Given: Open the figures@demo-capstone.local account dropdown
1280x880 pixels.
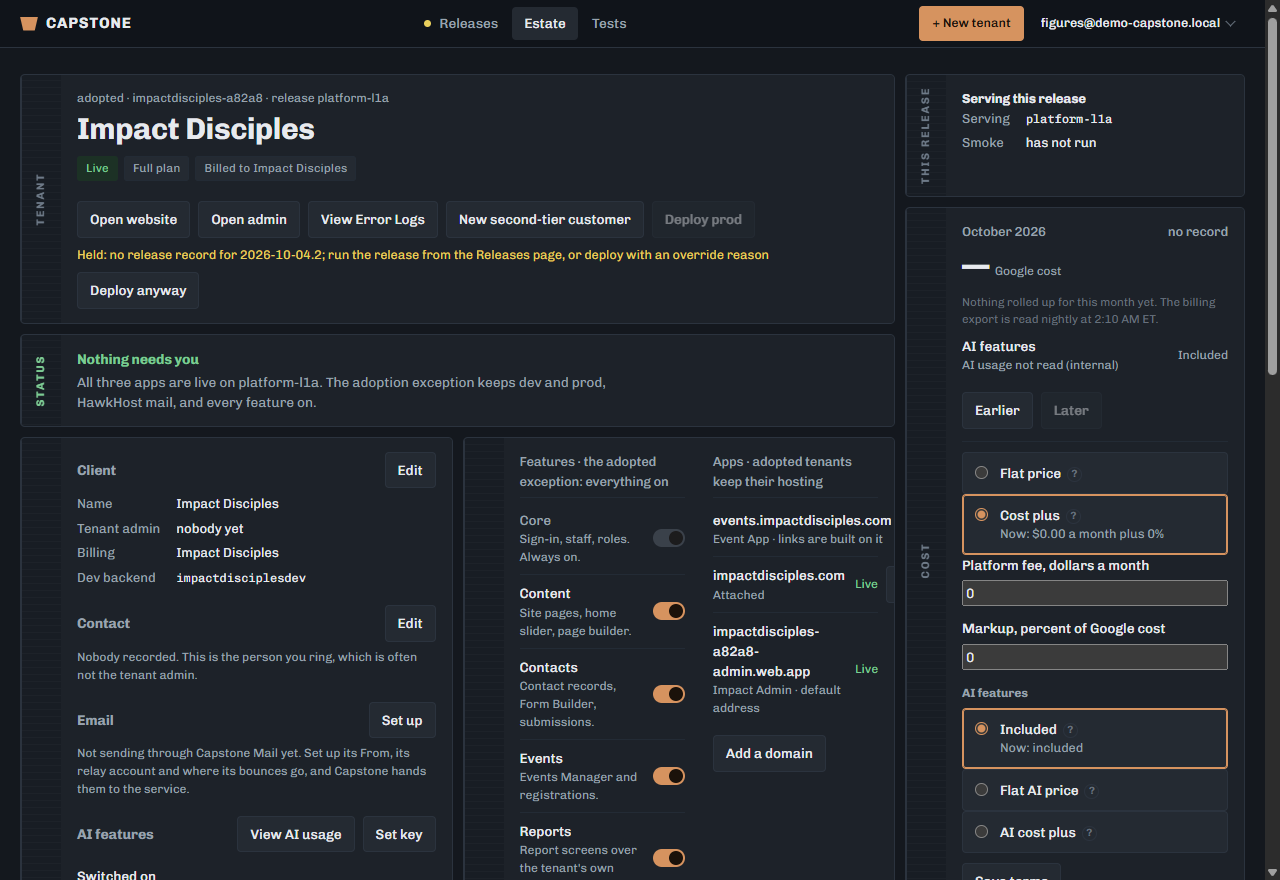Looking at the screenshot, I should 1138,23.
